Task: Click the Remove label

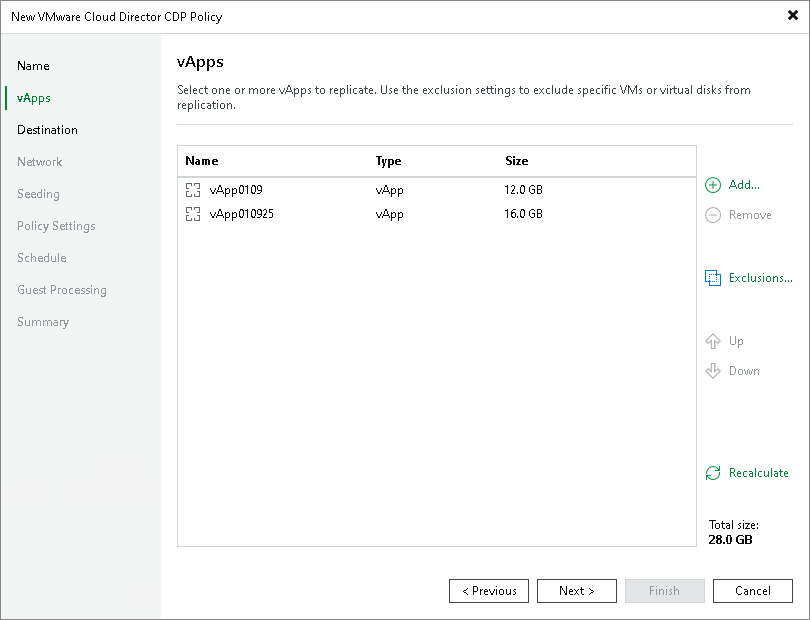Action: (x=750, y=215)
